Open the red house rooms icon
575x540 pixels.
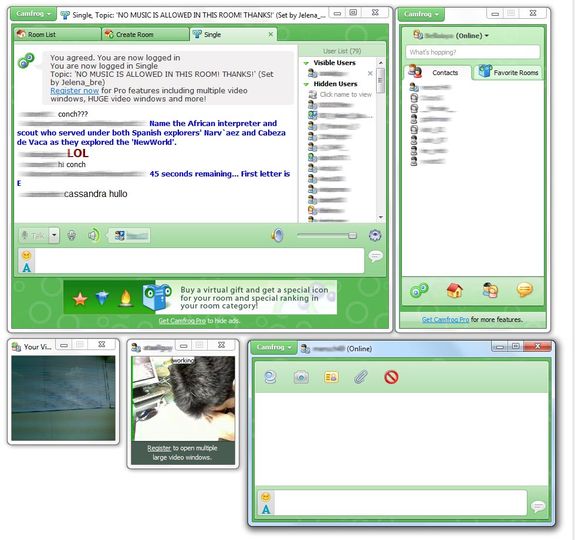pyautogui.click(x=454, y=290)
